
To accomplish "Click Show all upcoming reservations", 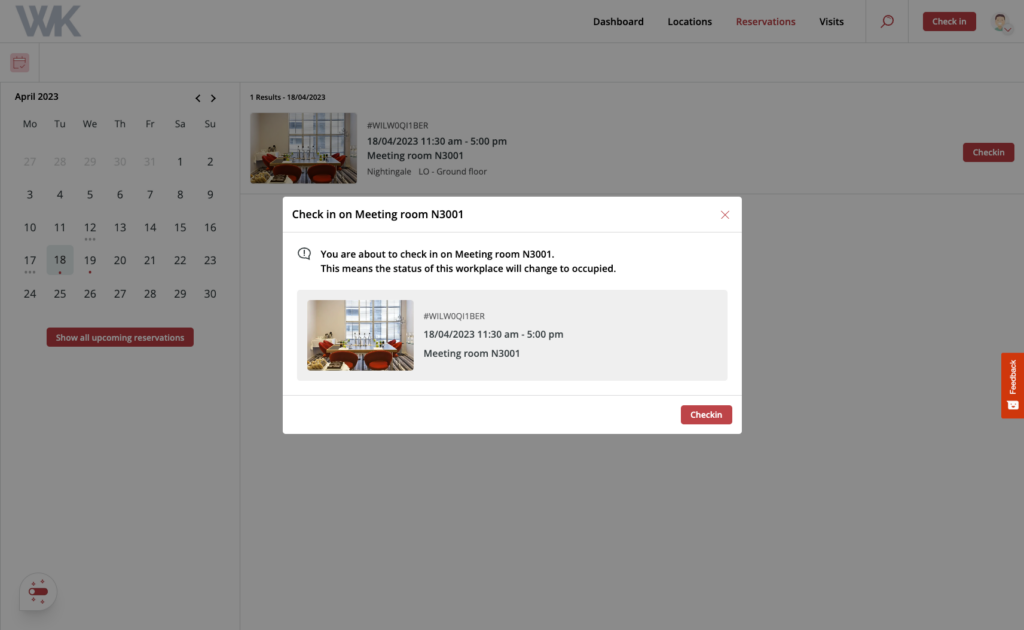I will pyautogui.click(x=119, y=337).
